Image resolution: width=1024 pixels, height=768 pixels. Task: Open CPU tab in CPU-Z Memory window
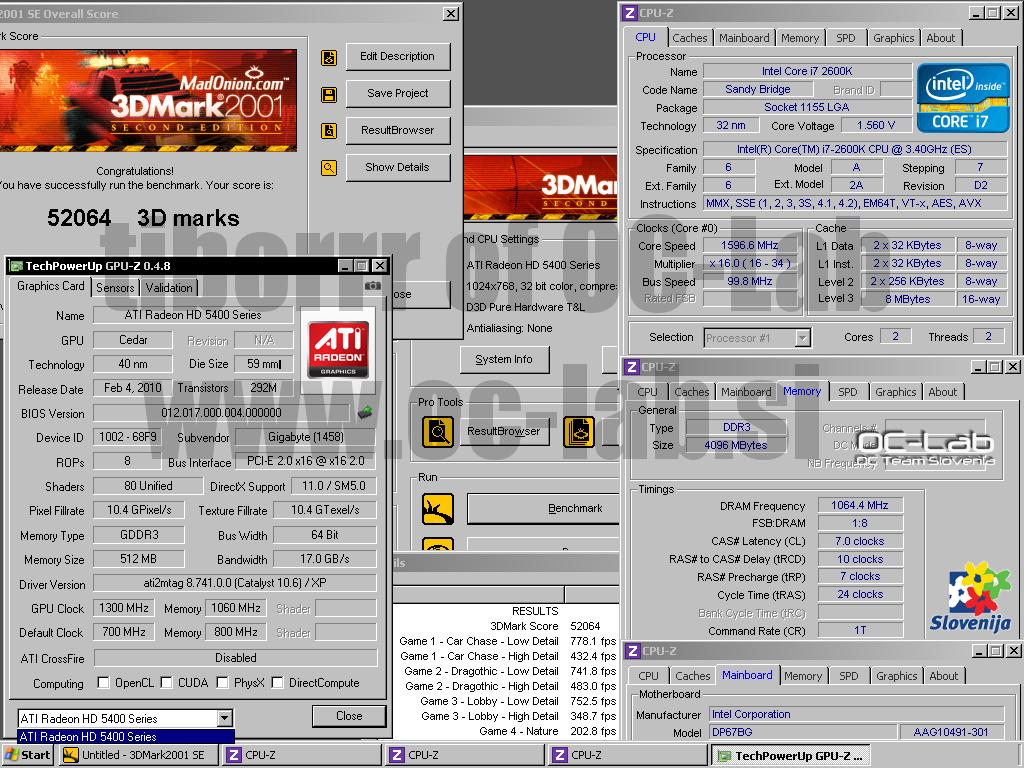point(647,392)
